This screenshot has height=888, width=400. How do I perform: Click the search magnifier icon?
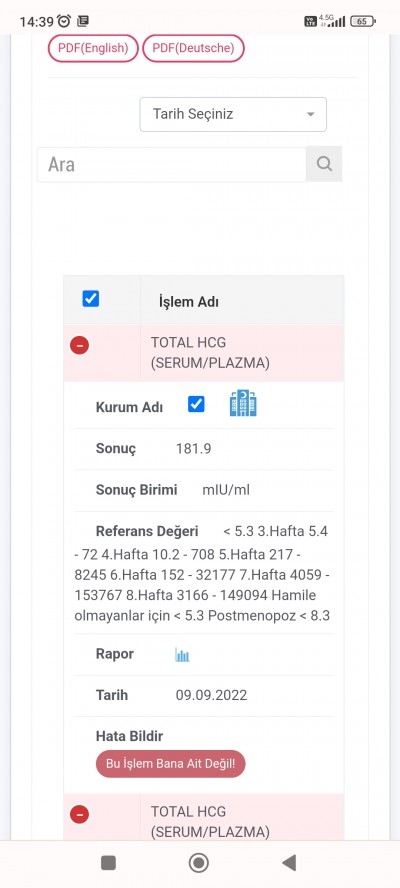[x=324, y=164]
